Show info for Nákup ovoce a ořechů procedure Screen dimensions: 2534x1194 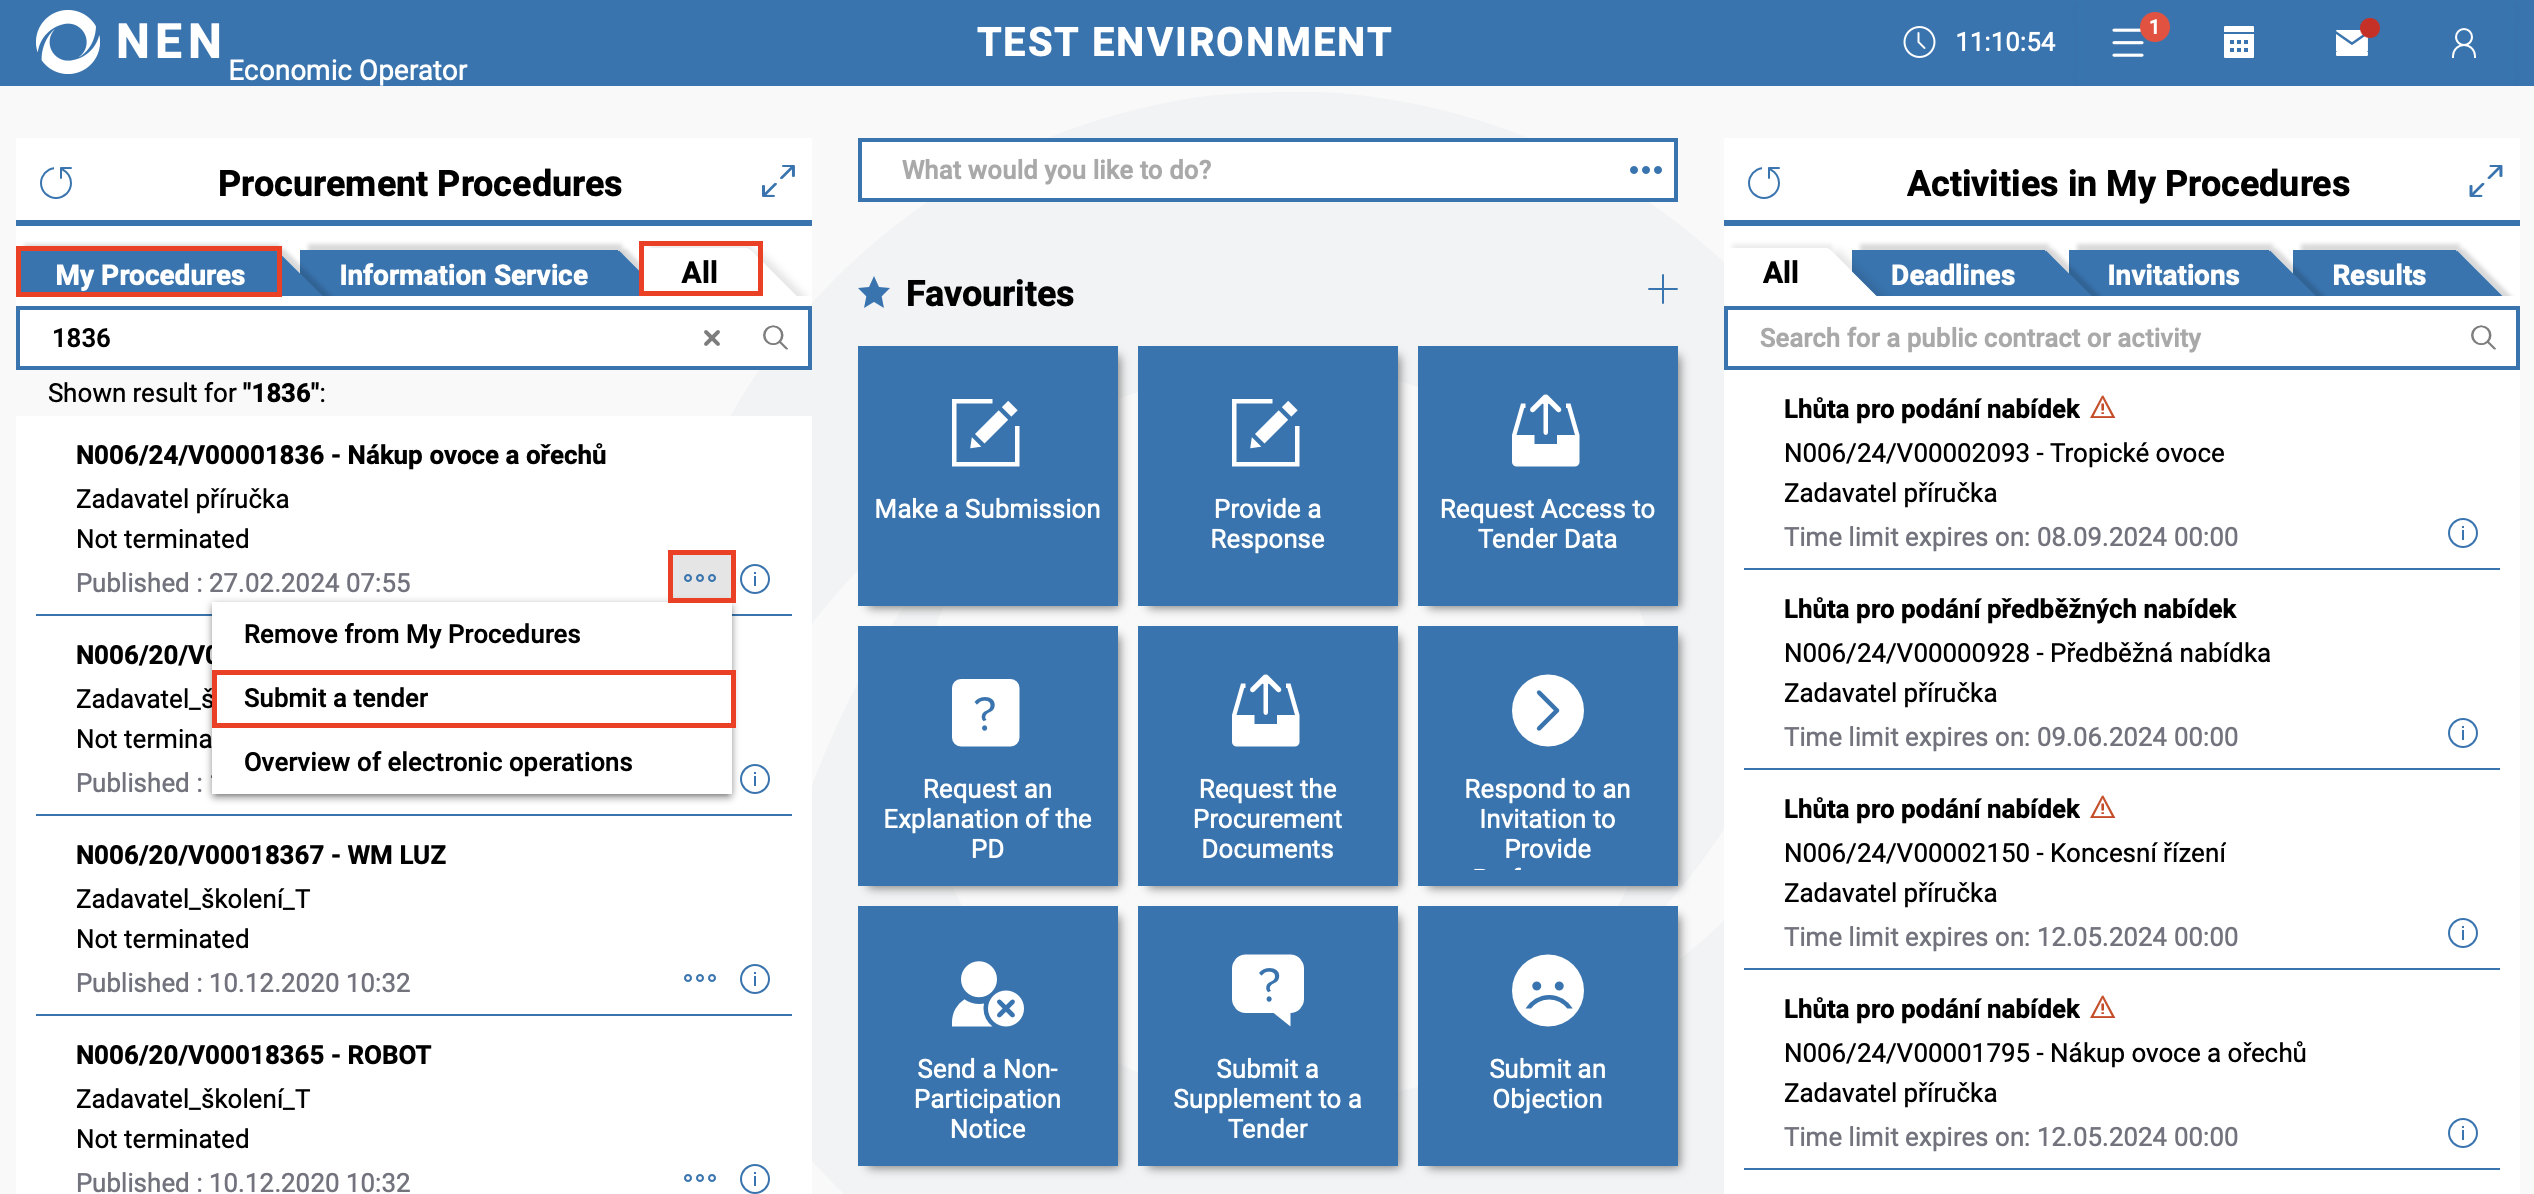pyautogui.click(x=755, y=579)
